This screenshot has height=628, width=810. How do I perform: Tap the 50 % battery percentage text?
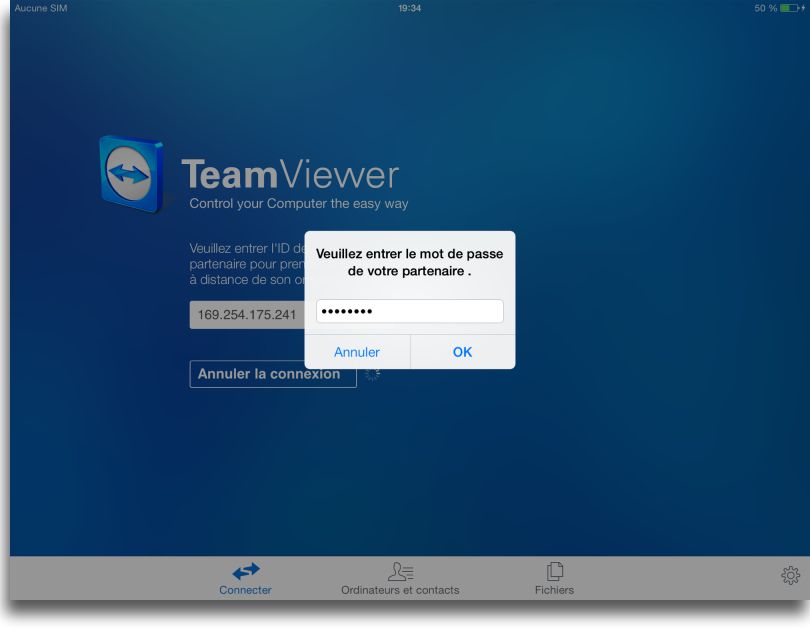[x=766, y=8]
